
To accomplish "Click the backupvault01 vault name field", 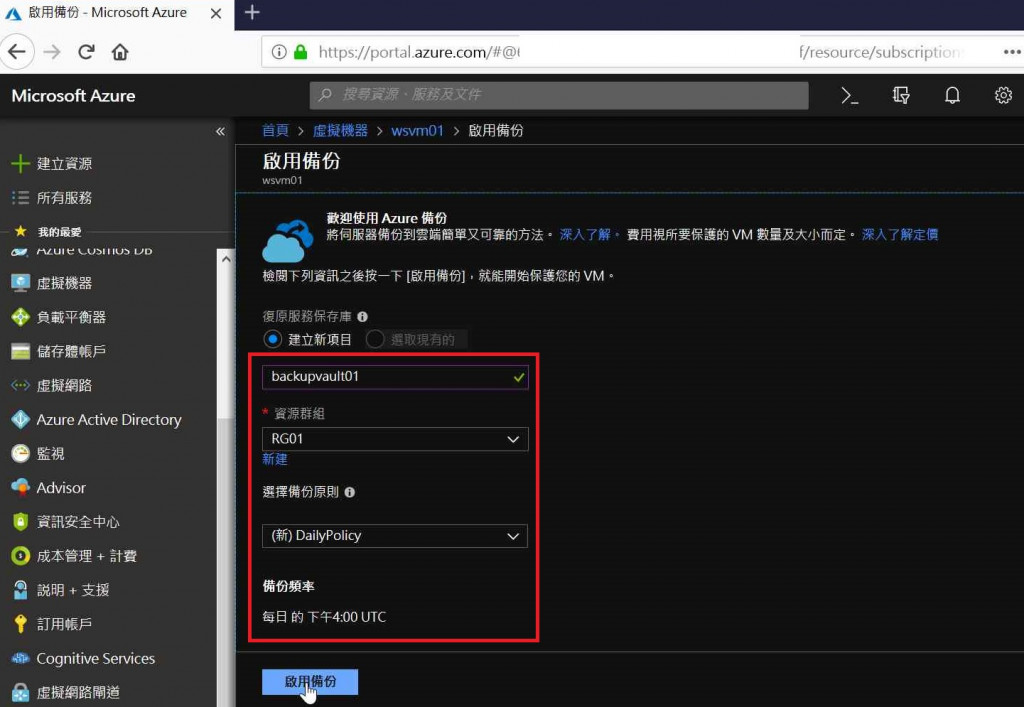I will tap(395, 377).
